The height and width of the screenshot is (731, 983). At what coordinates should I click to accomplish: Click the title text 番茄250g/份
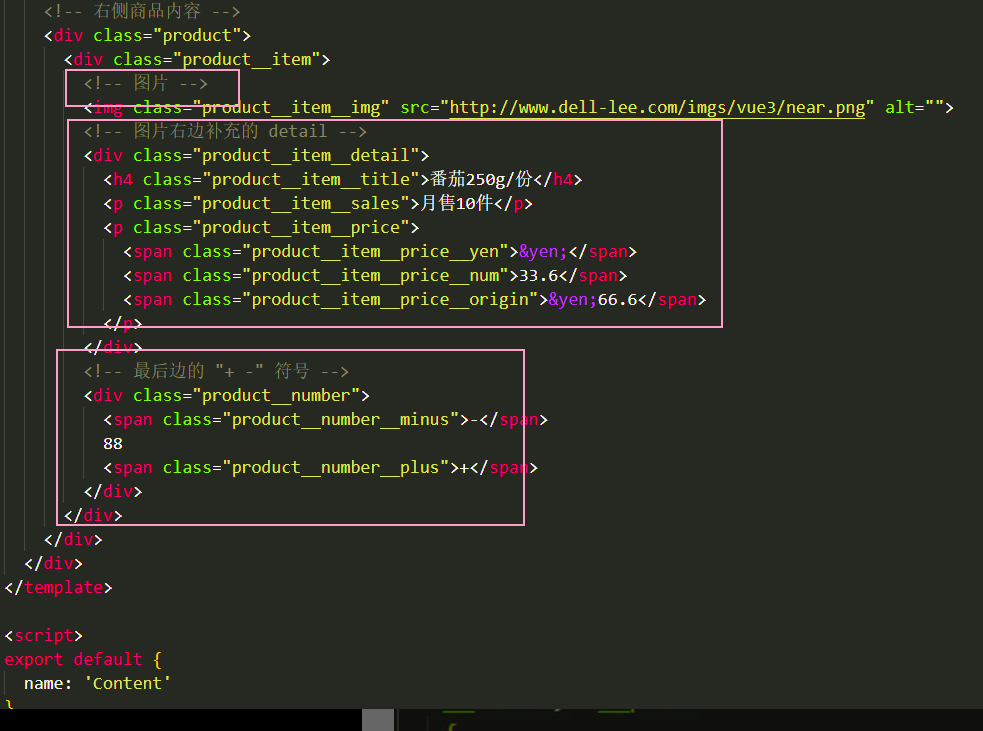(481, 179)
